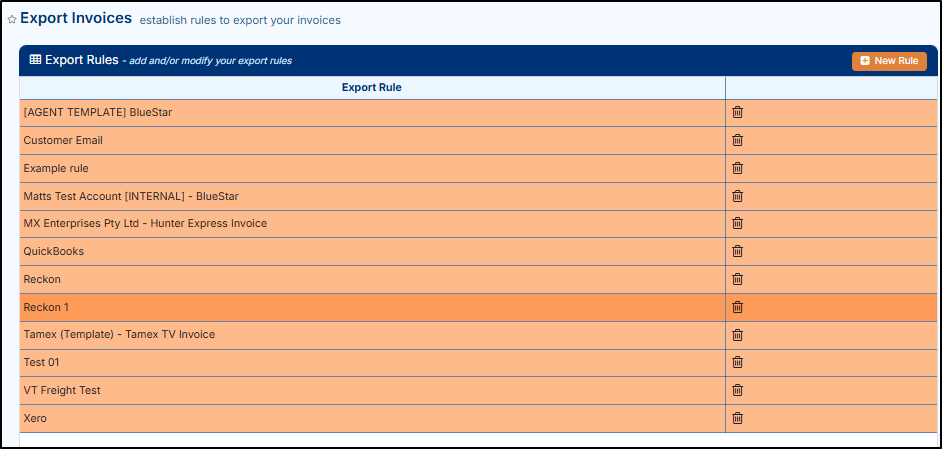
Task: Delete the [AGENT TEMPLATE] BlueStar rule
Action: [x=737, y=112]
